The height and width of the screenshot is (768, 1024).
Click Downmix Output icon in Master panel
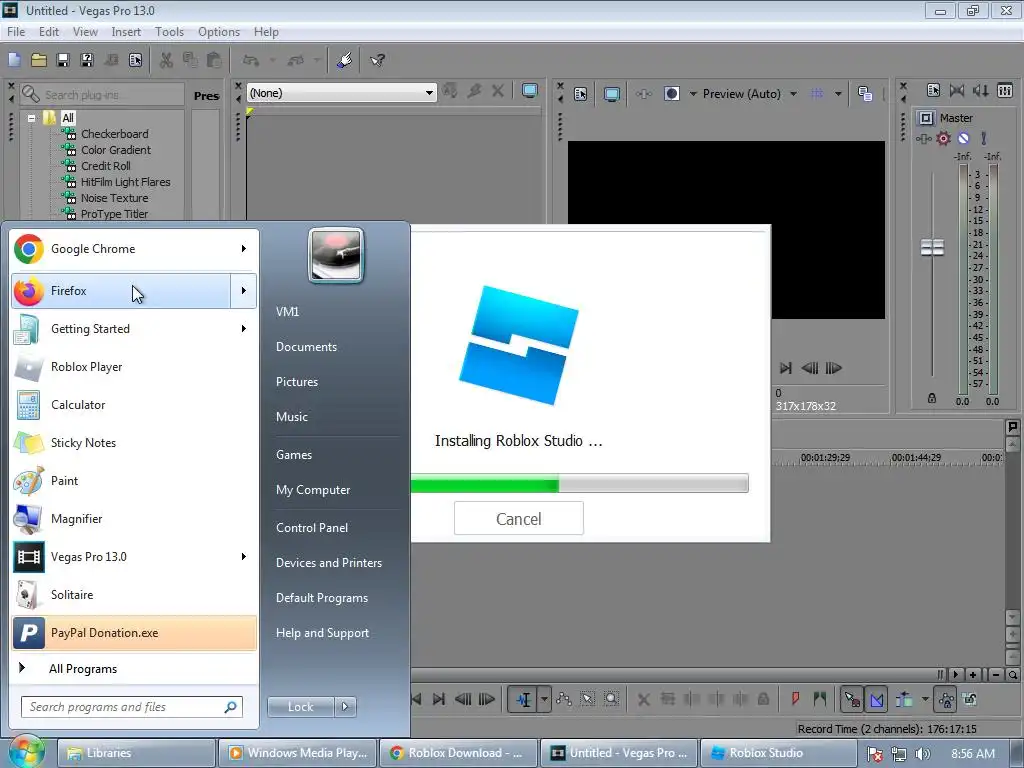coord(957,90)
